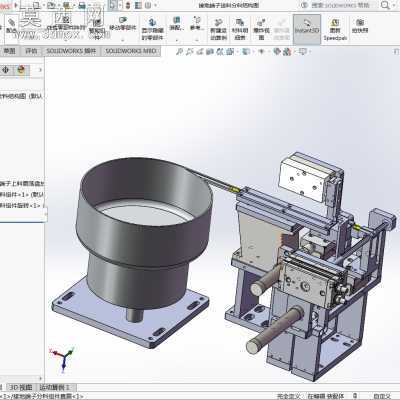400x400 pixels.
Task: Select the root assembly row ending 料结构图 (默认
Action: [22, 96]
